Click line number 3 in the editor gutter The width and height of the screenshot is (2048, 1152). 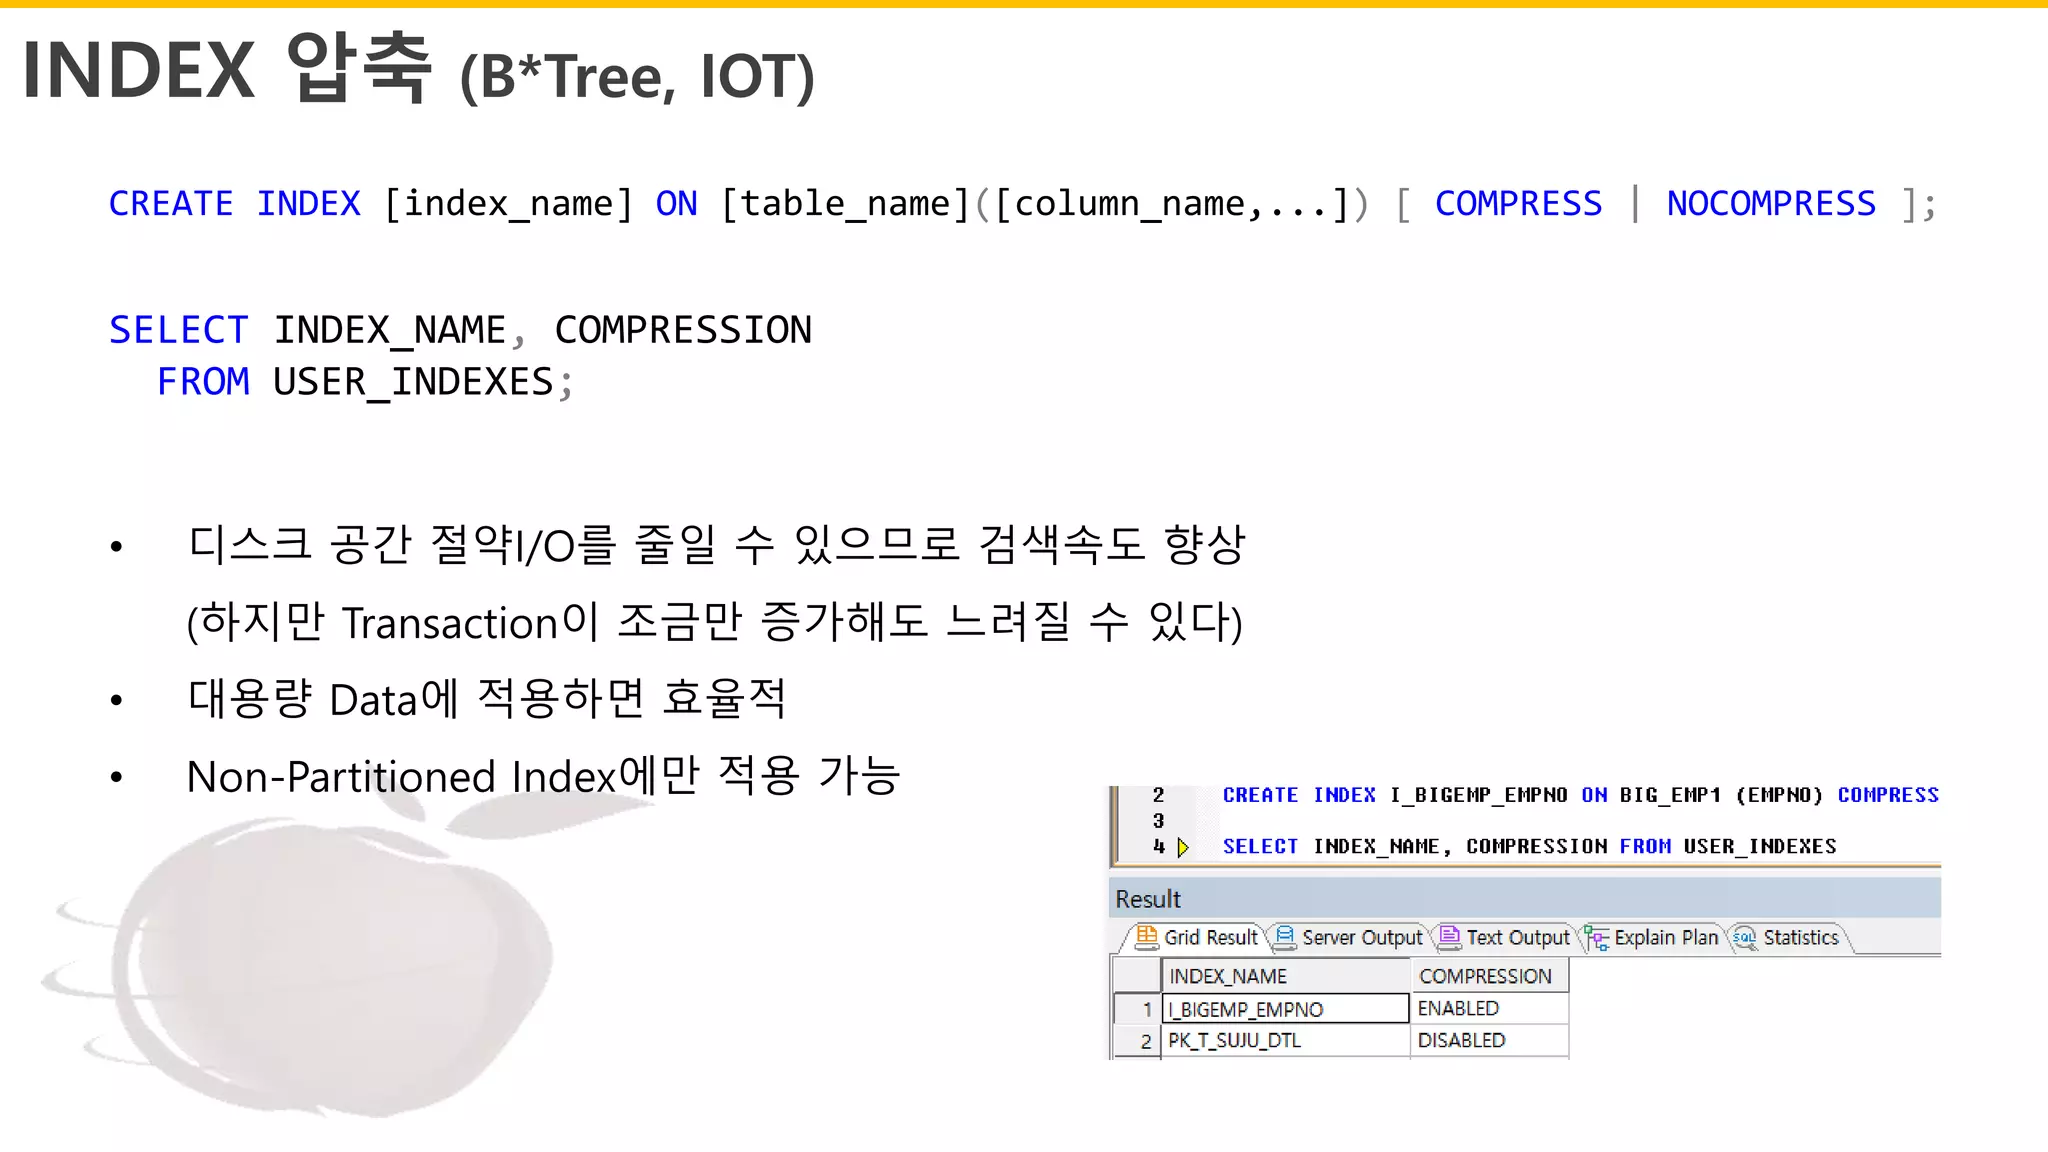(1158, 821)
